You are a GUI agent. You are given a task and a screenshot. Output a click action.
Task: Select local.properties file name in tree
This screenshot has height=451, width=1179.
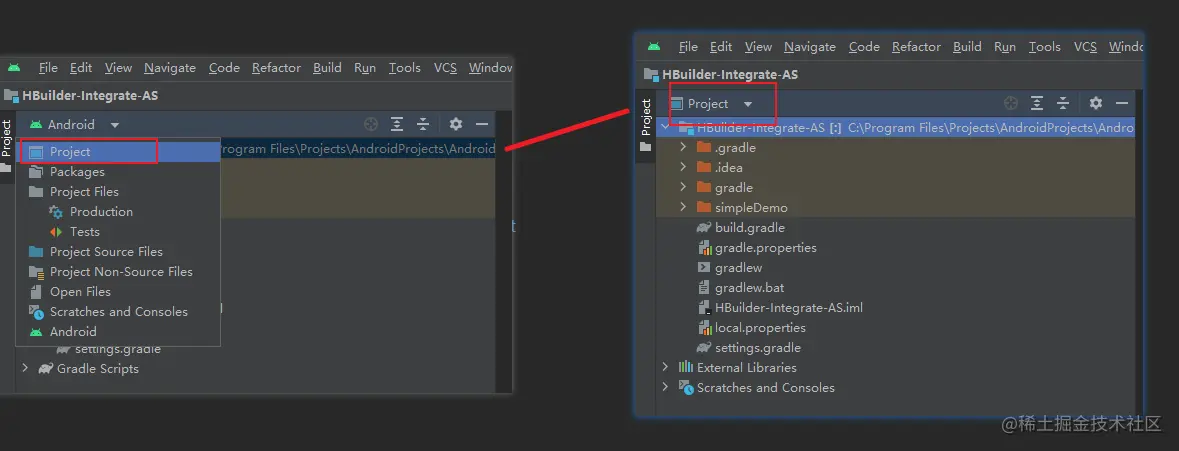tap(760, 328)
